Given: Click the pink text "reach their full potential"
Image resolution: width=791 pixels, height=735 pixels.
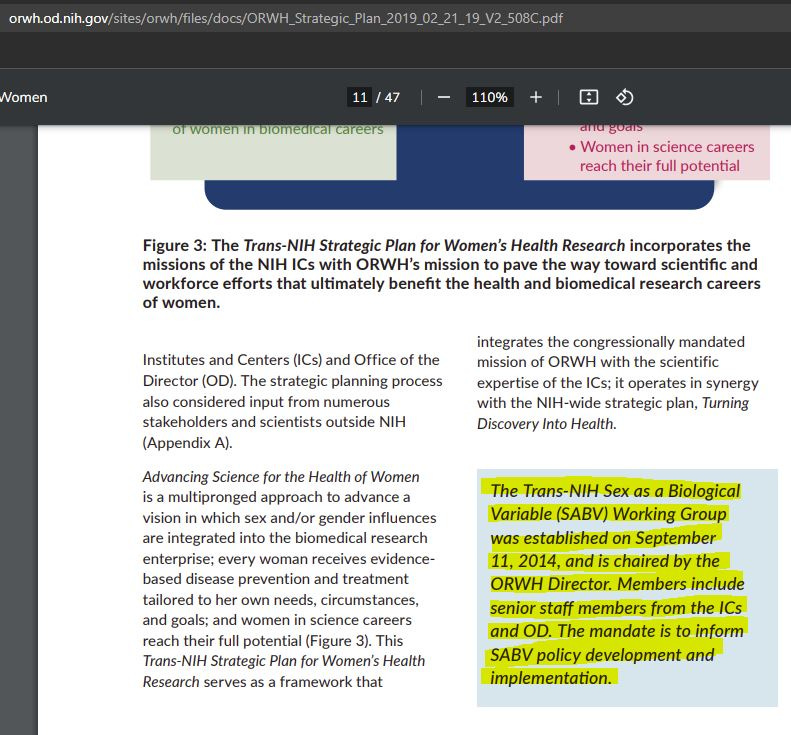Looking at the screenshot, I should 660,166.
